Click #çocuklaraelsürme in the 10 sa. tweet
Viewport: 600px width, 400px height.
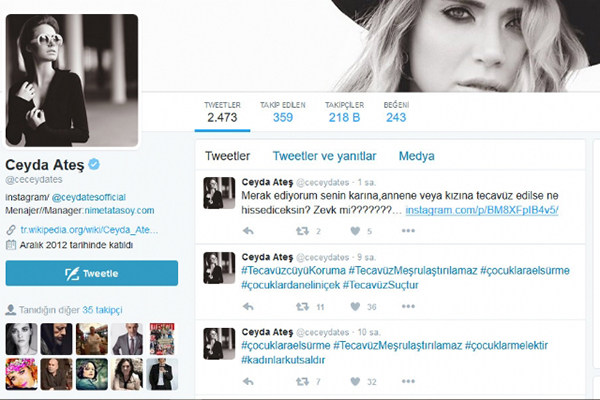click(x=285, y=345)
